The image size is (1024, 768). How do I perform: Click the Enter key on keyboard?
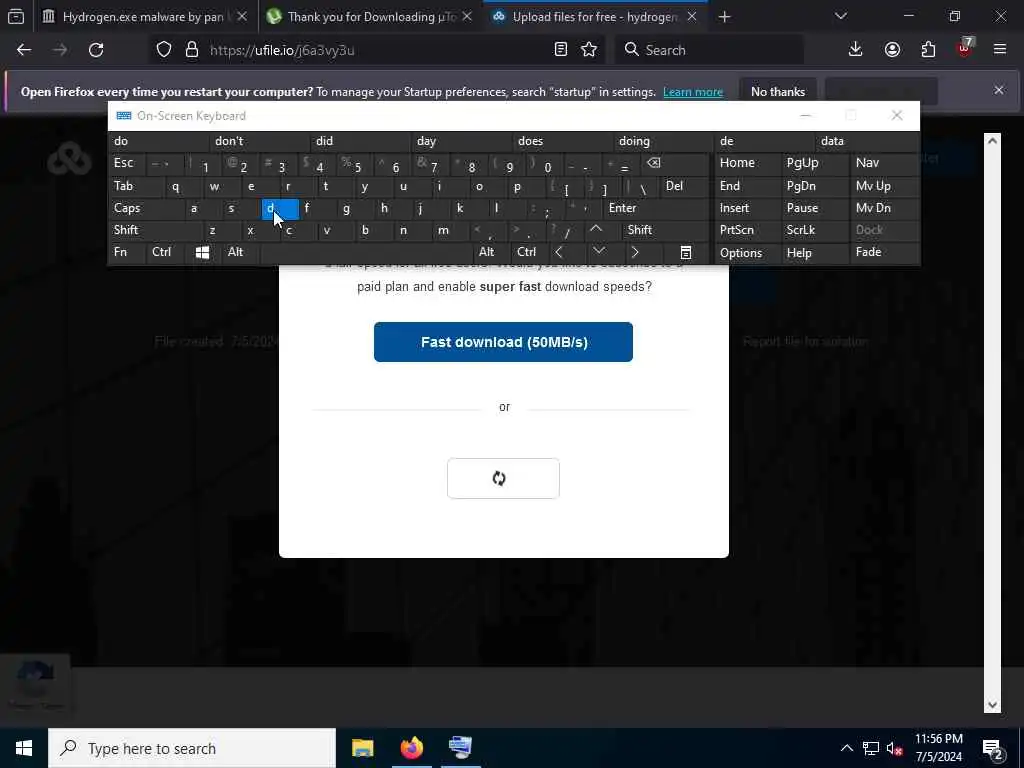tap(656, 208)
